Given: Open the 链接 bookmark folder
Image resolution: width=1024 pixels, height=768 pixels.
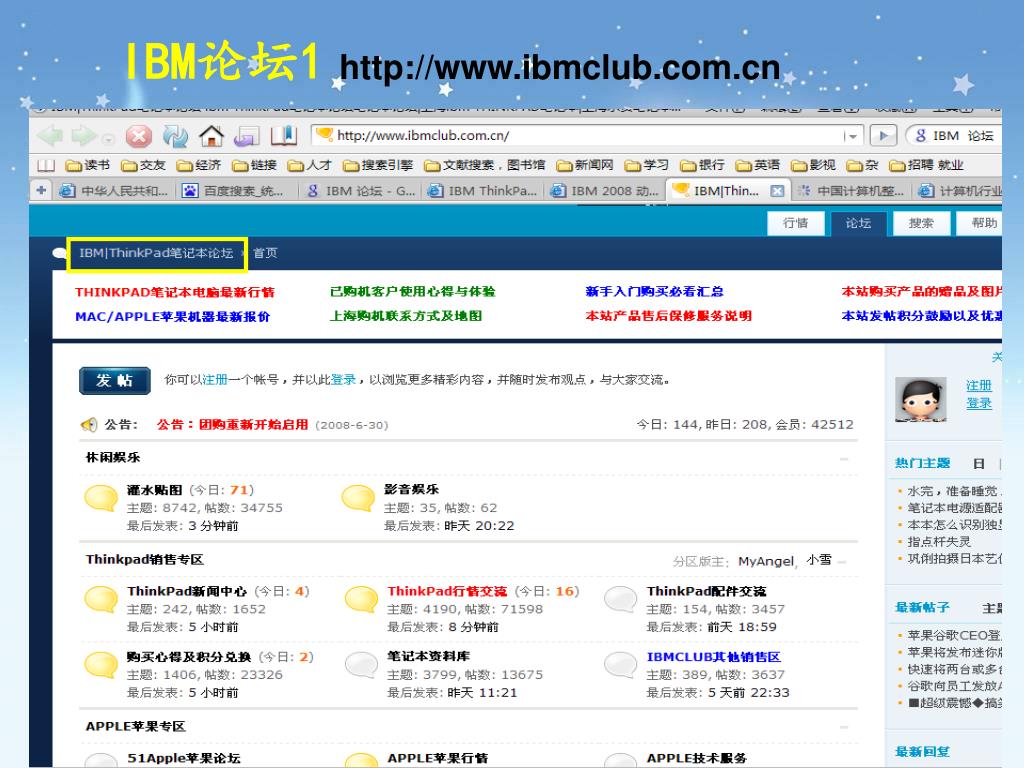Looking at the screenshot, I should click(x=255, y=165).
